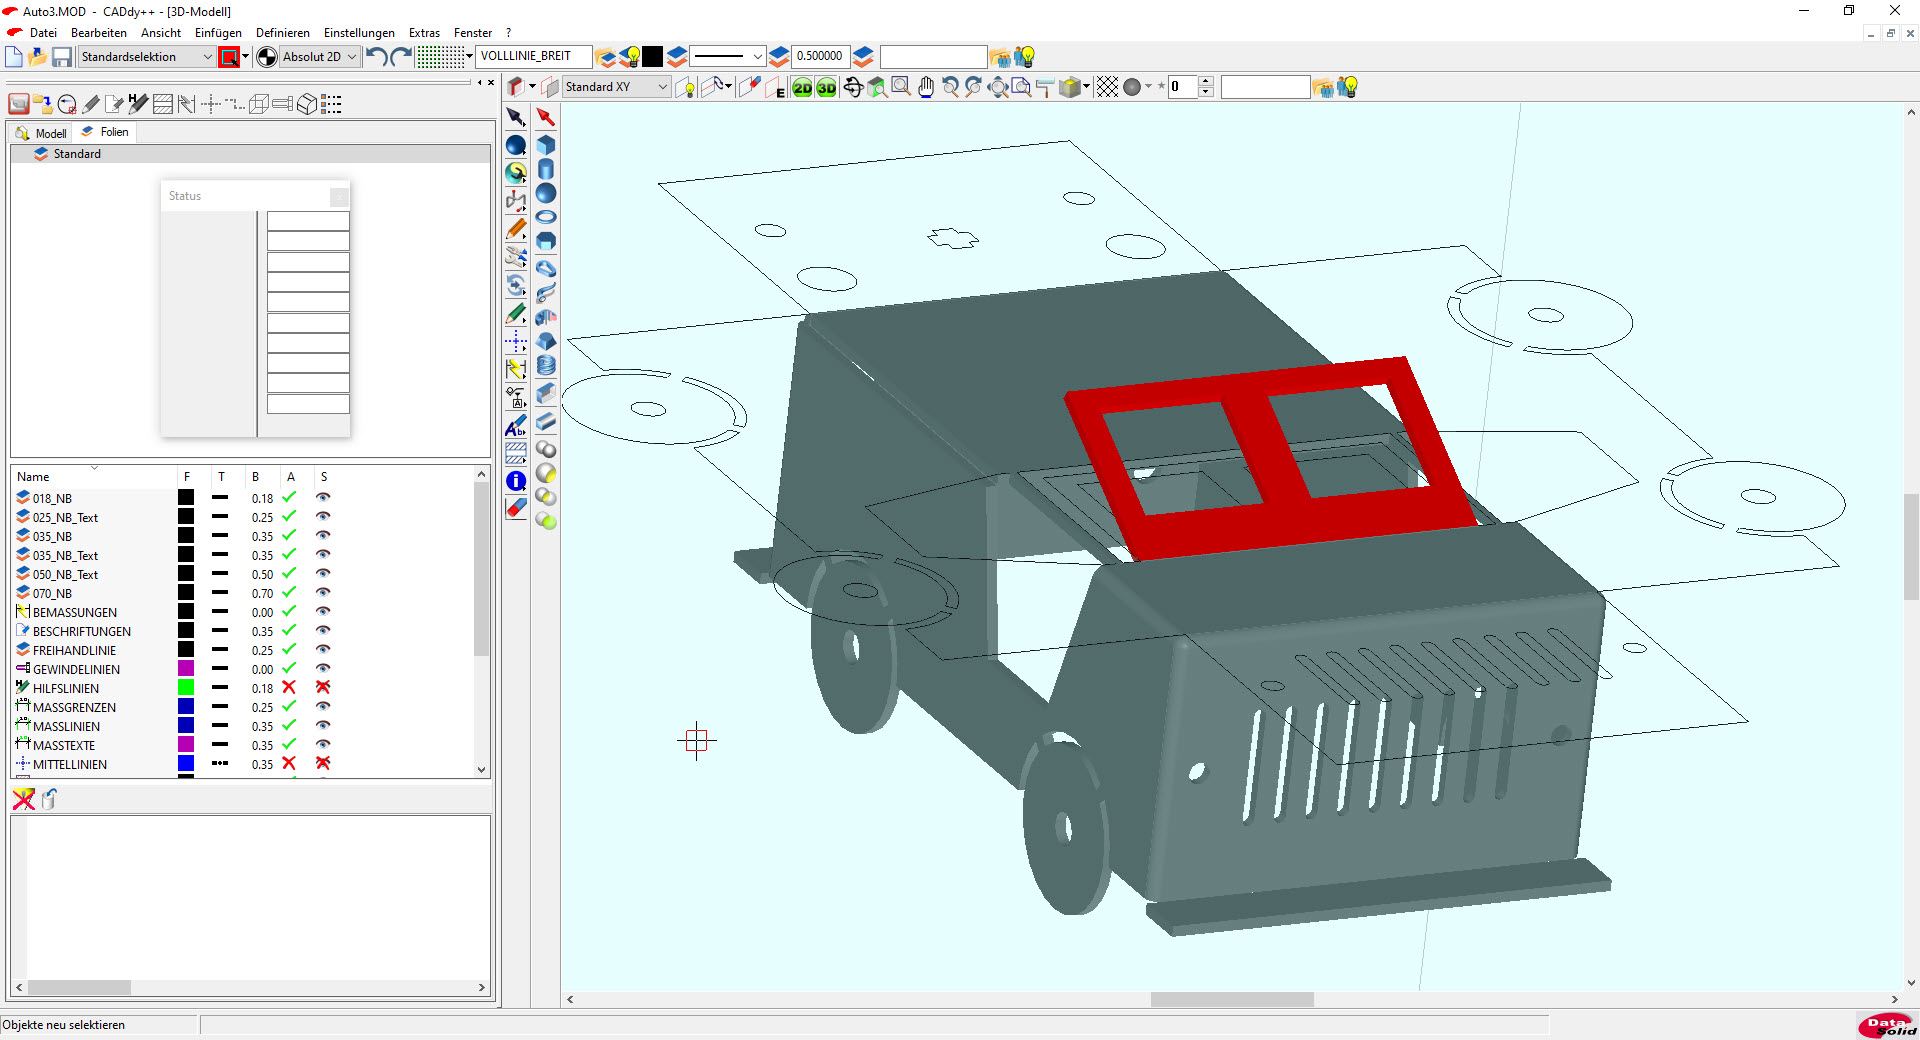Toggle visibility of HILFSLINIEN layer
Screen dimensions: 1920x1040
click(323, 688)
